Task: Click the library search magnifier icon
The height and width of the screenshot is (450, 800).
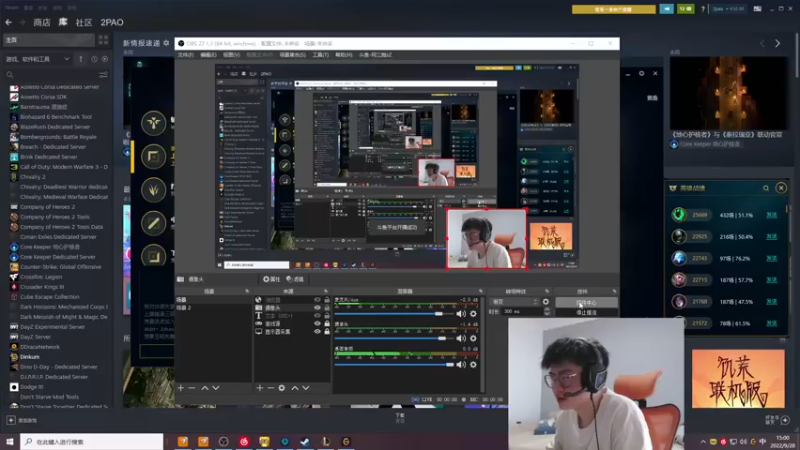Action: [10, 75]
